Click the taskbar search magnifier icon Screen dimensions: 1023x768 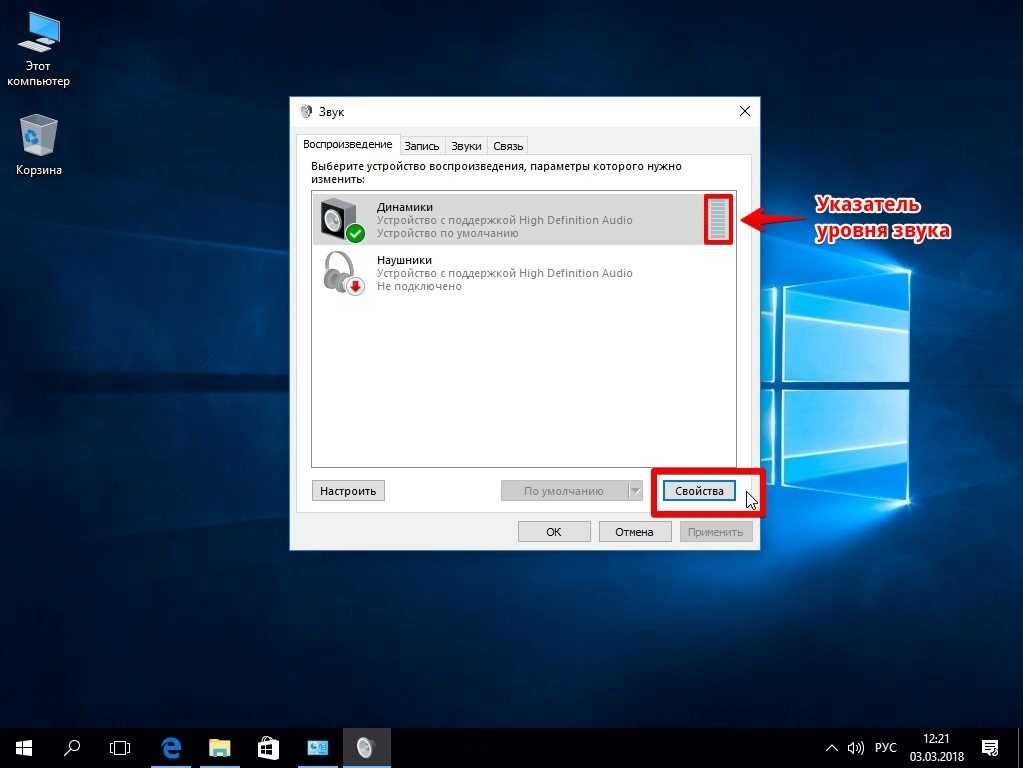72,747
